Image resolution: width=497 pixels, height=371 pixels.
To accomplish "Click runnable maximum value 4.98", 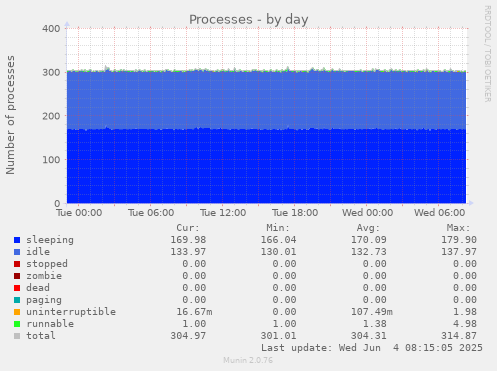I will [465, 324].
